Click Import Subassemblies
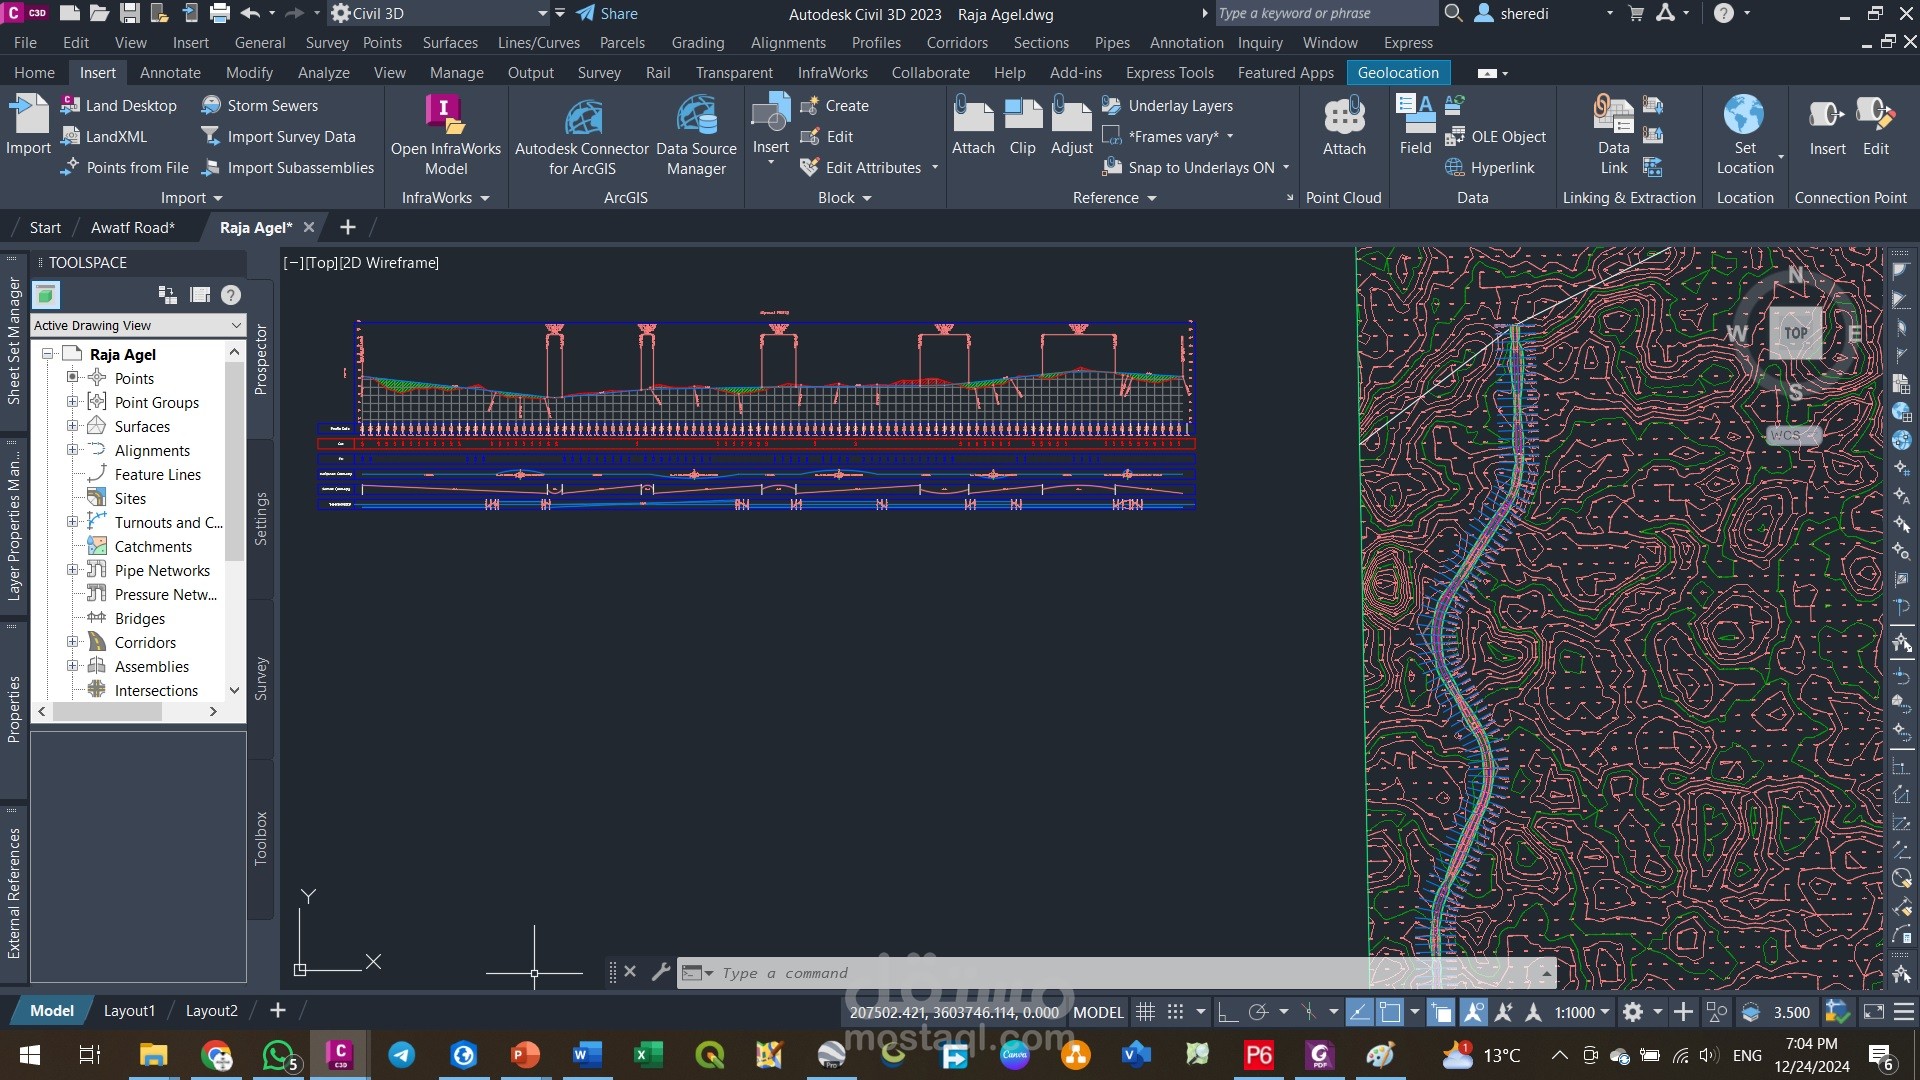1920x1080 pixels. click(x=287, y=167)
